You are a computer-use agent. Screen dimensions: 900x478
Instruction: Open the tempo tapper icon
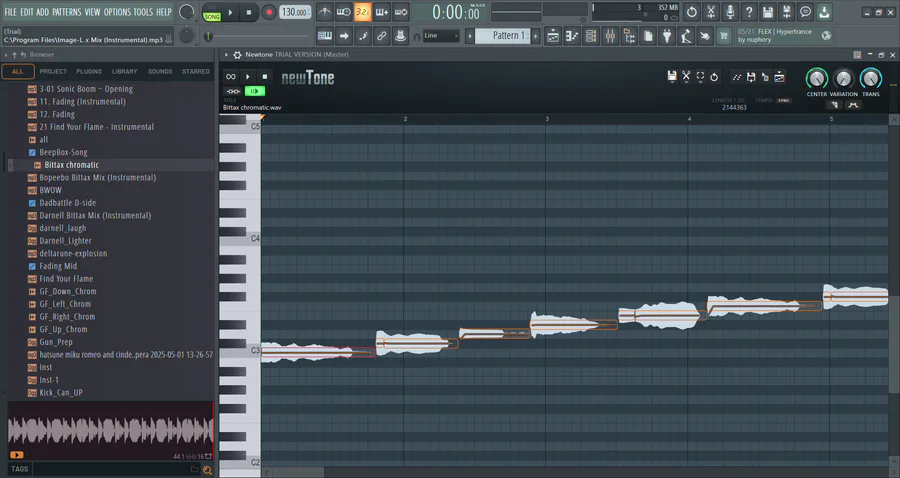pos(685,36)
